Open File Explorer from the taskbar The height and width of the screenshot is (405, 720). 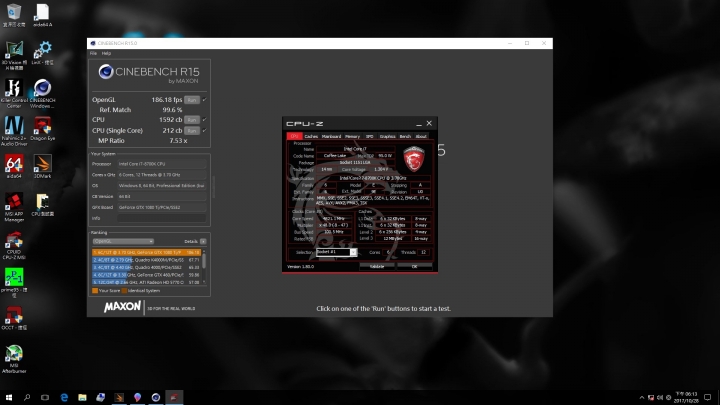point(82,397)
